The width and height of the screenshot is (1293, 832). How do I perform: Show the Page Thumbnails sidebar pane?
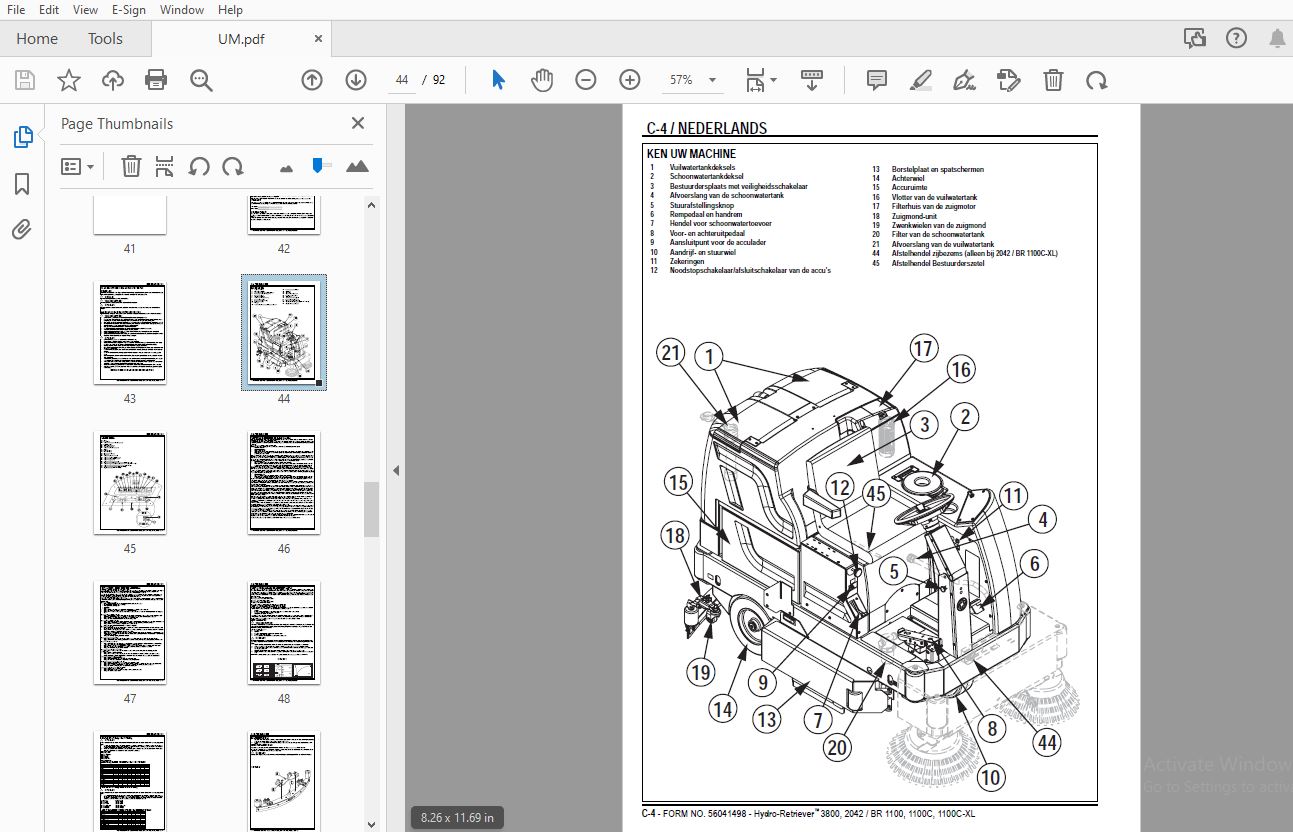point(22,138)
